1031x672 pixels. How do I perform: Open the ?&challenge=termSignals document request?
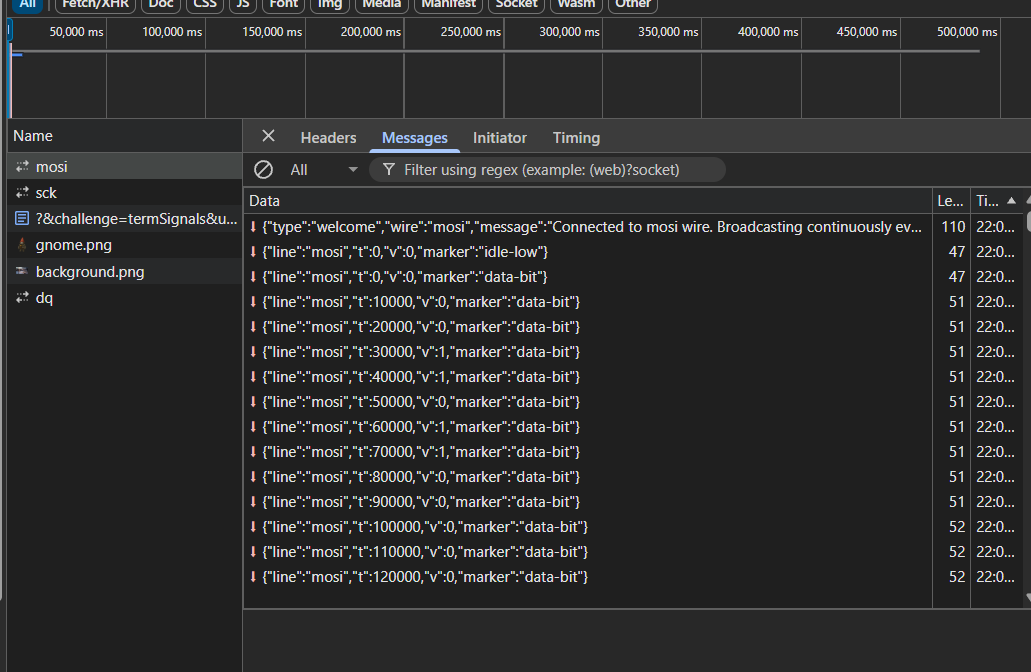point(125,218)
